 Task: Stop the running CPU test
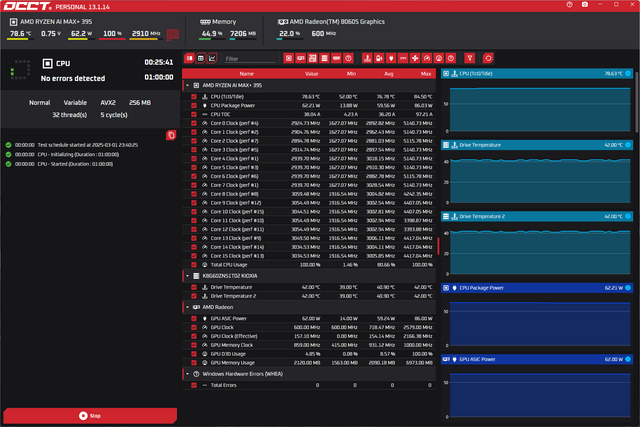click(90, 416)
